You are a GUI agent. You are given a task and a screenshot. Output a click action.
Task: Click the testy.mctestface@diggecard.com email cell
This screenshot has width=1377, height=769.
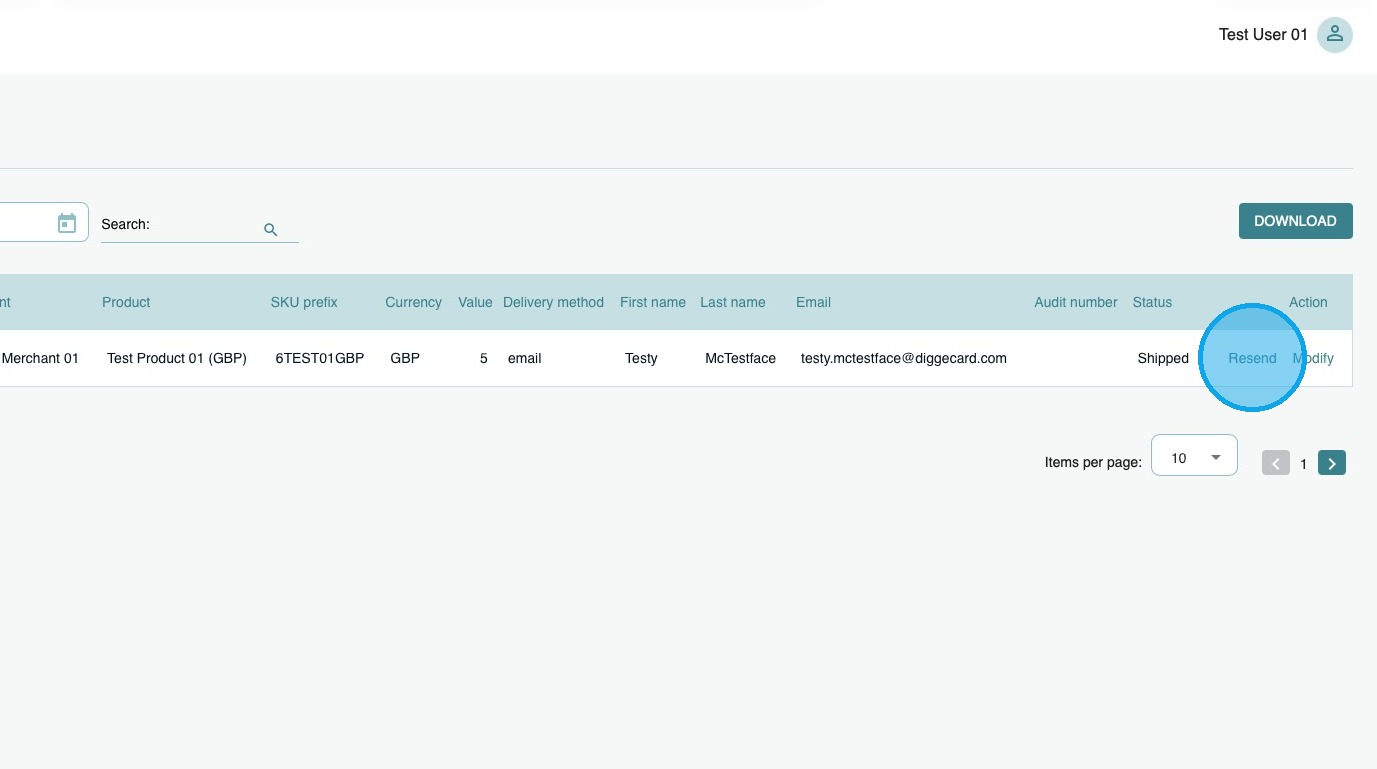(x=904, y=358)
